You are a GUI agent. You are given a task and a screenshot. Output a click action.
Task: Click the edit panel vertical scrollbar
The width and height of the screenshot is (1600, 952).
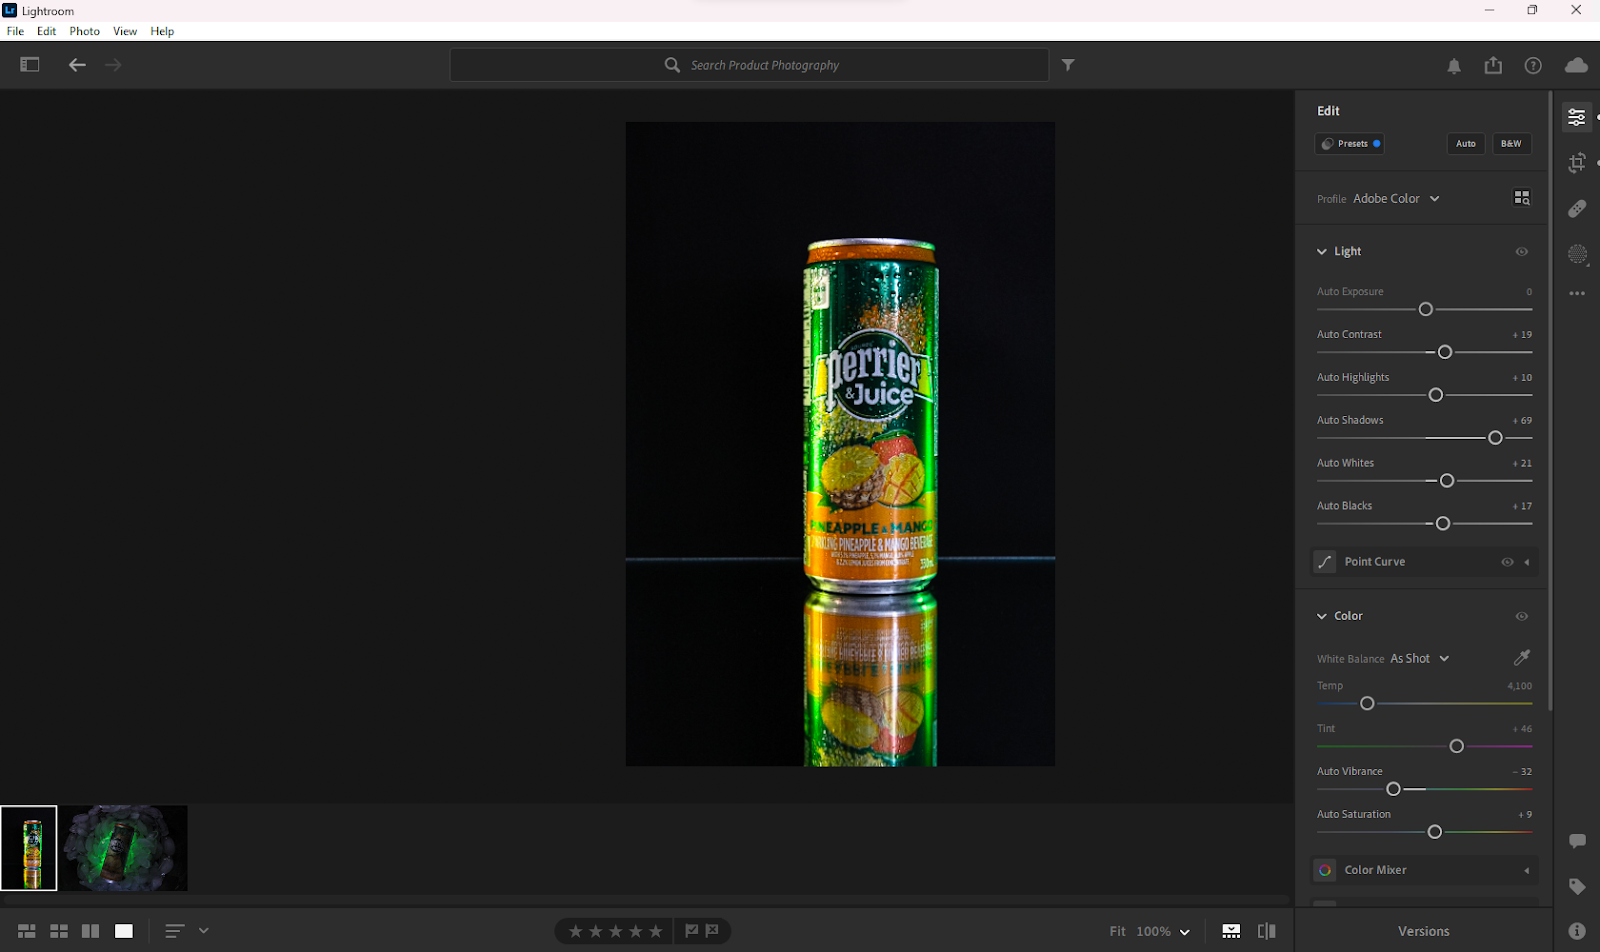[1550, 400]
